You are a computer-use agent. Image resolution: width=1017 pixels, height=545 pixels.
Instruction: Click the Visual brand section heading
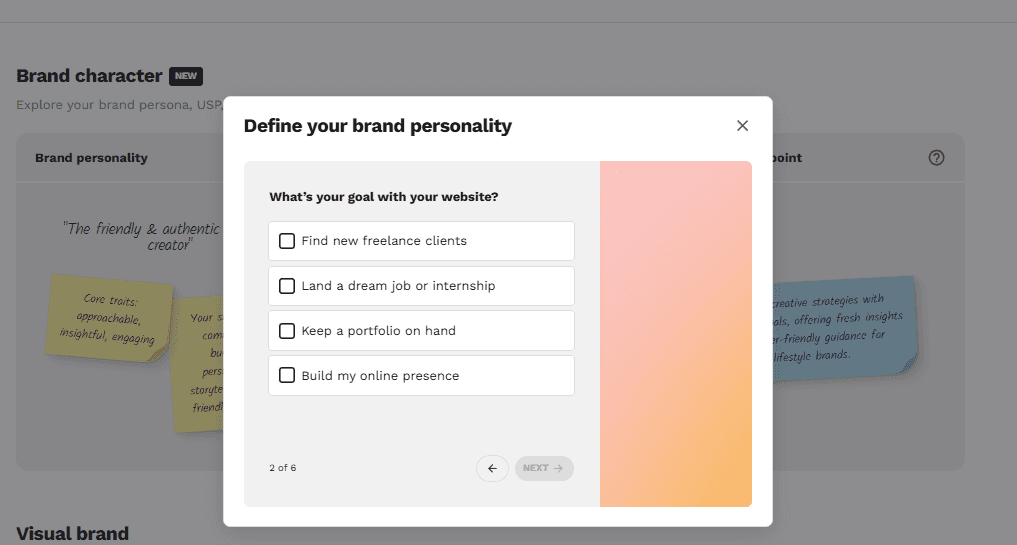pyautogui.click(x=72, y=533)
